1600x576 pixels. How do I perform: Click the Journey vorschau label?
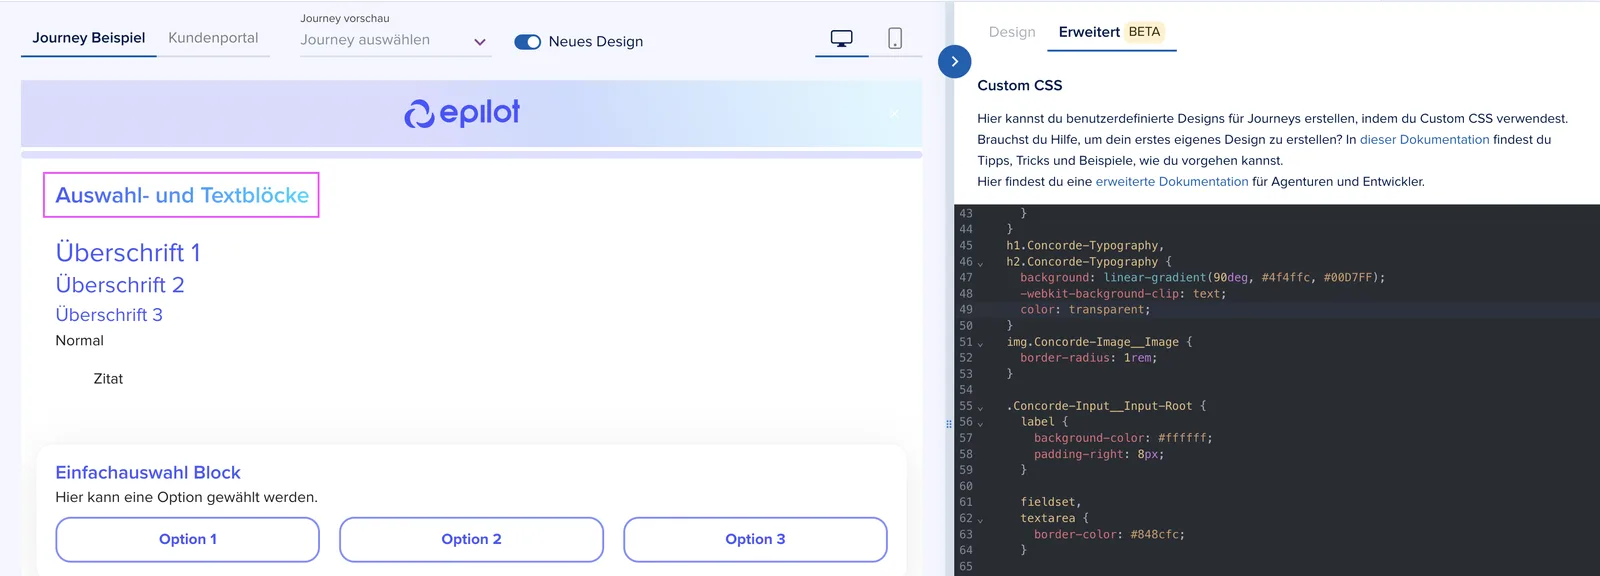point(345,18)
